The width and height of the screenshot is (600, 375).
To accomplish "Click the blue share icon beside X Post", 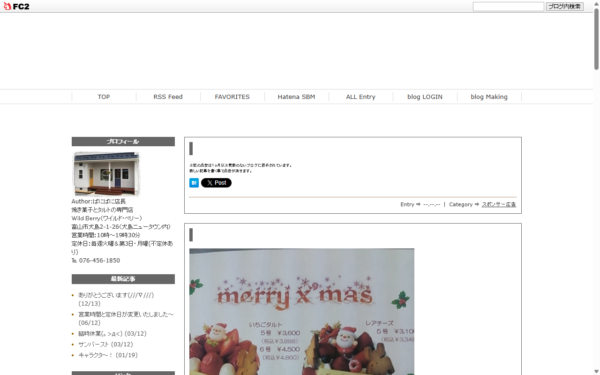I will coord(194,183).
